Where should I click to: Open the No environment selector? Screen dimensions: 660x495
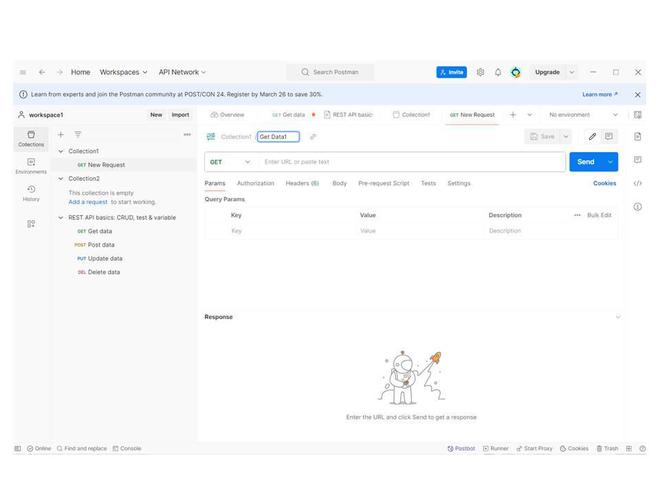coord(583,115)
